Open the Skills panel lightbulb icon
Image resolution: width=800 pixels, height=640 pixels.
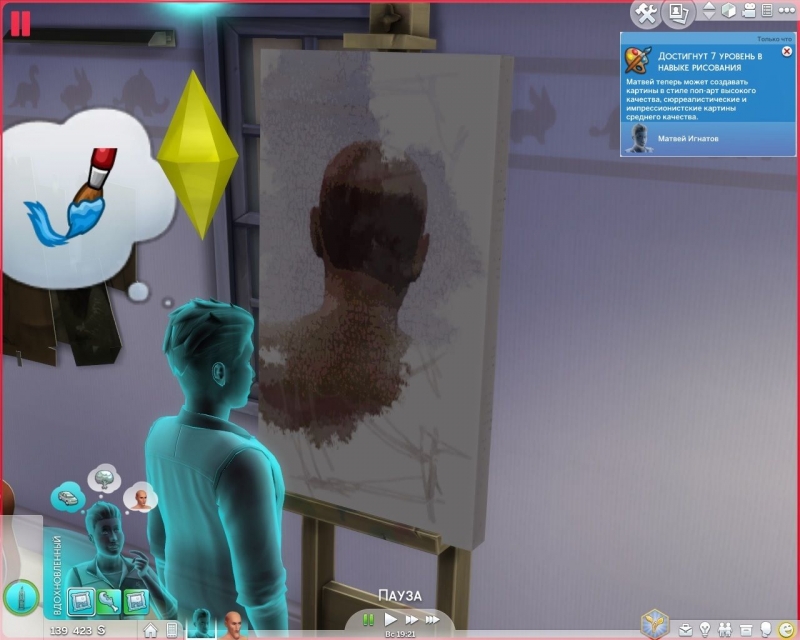tap(705, 629)
